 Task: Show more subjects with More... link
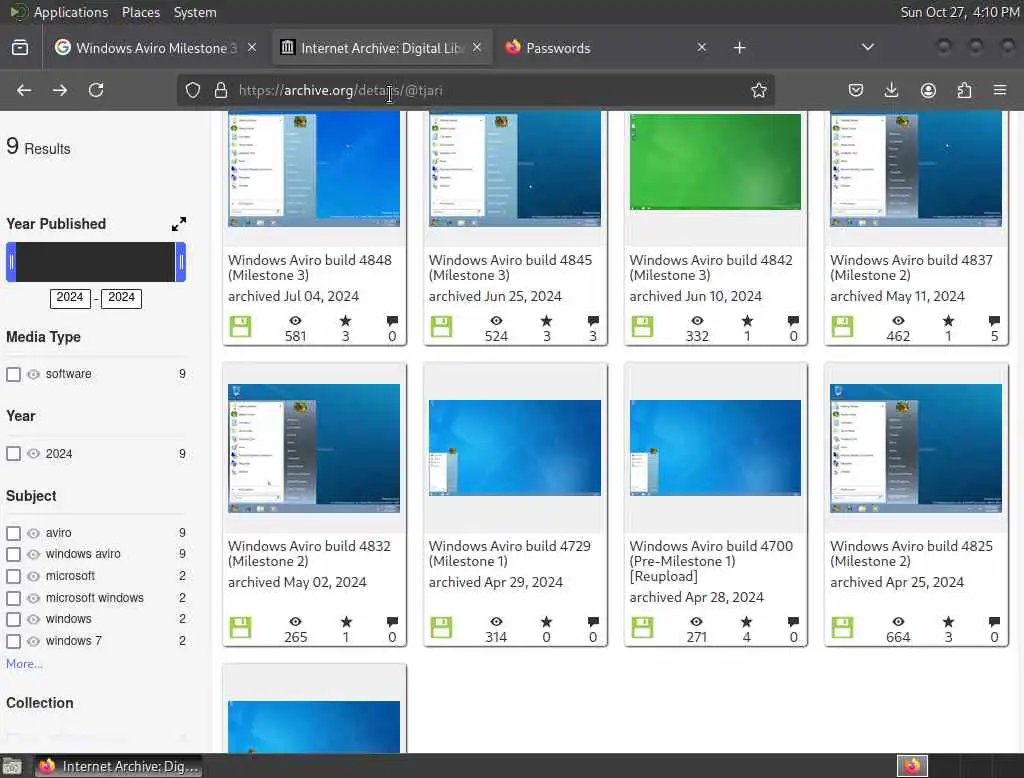click(x=24, y=664)
